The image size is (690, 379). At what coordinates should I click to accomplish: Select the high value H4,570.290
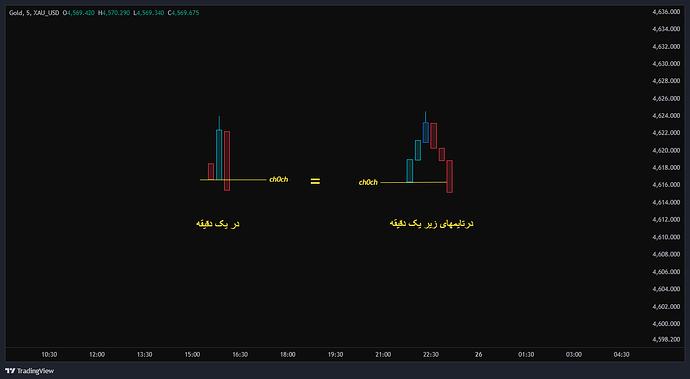pyautogui.click(x=114, y=13)
